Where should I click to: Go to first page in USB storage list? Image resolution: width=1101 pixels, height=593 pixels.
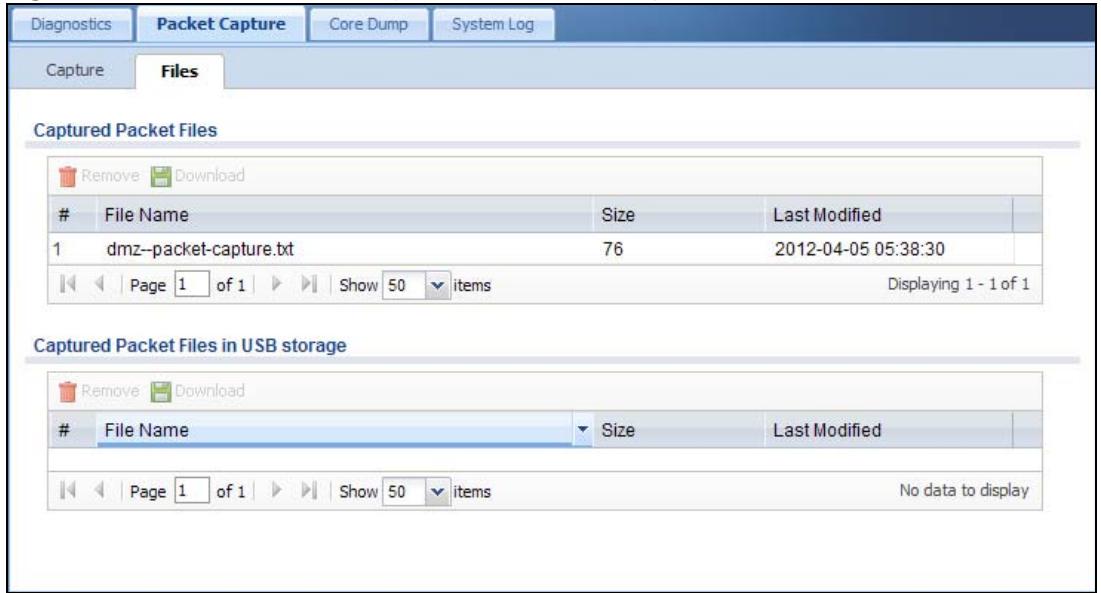[x=68, y=490]
